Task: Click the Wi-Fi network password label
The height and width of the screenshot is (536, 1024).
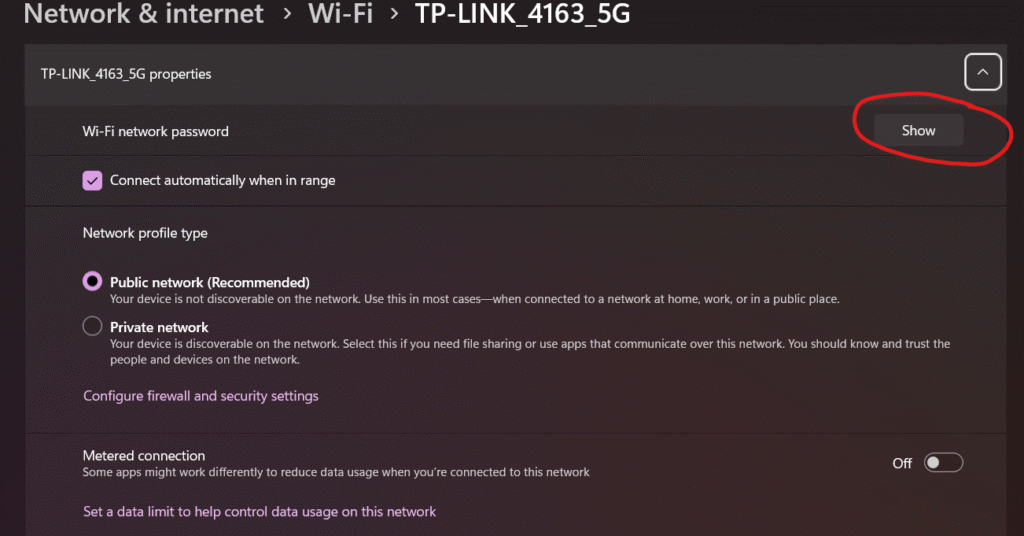Action: (155, 131)
